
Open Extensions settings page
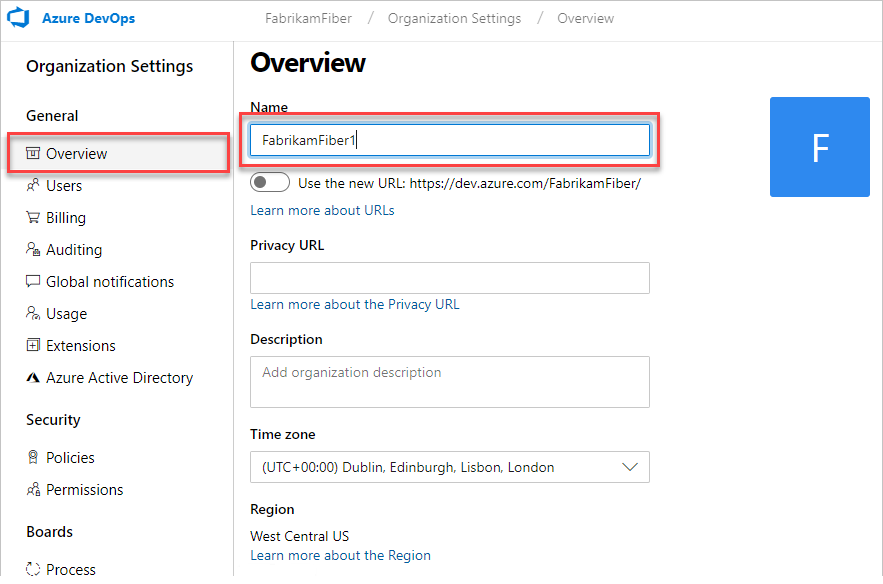(81, 346)
